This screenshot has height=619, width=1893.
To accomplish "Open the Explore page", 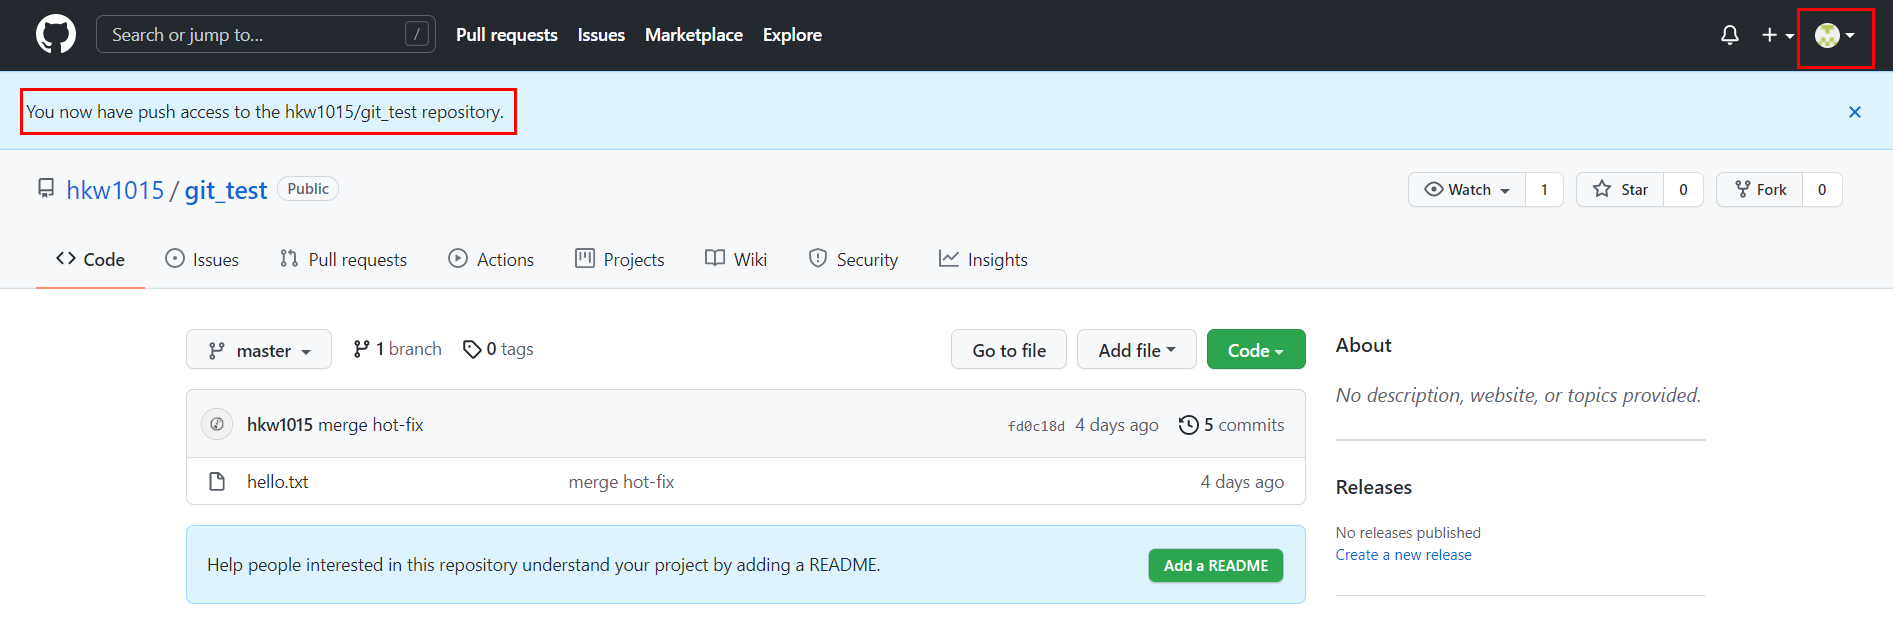I will 792,35.
